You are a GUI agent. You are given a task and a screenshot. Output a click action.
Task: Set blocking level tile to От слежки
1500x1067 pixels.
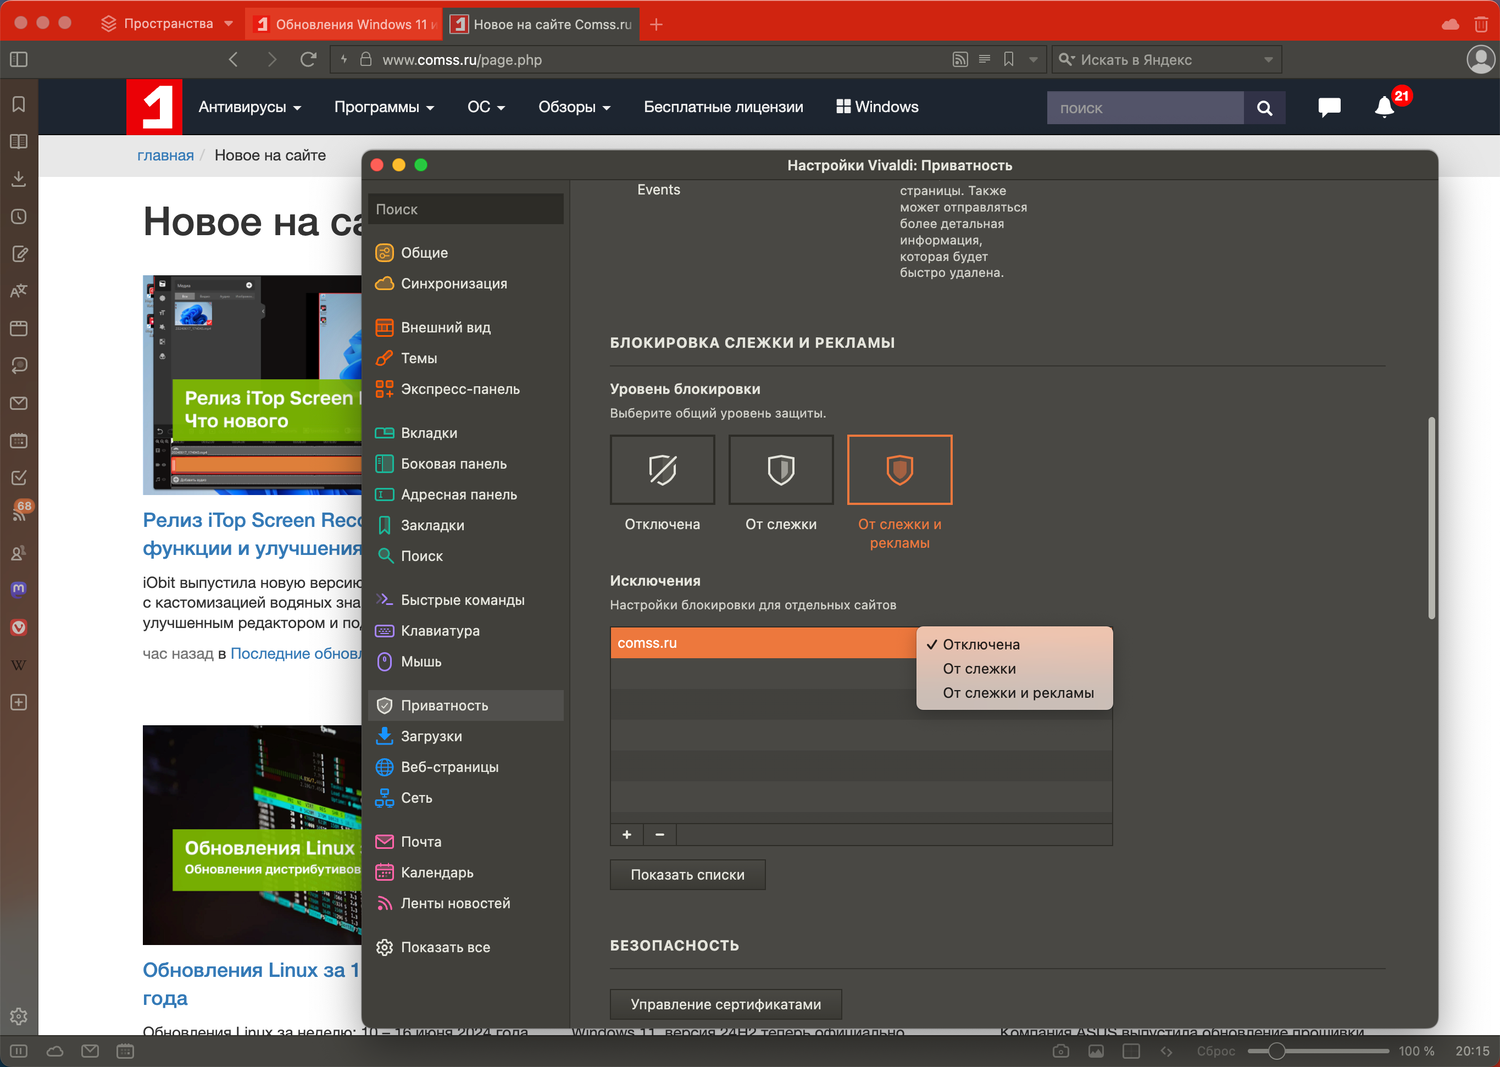[781, 470]
